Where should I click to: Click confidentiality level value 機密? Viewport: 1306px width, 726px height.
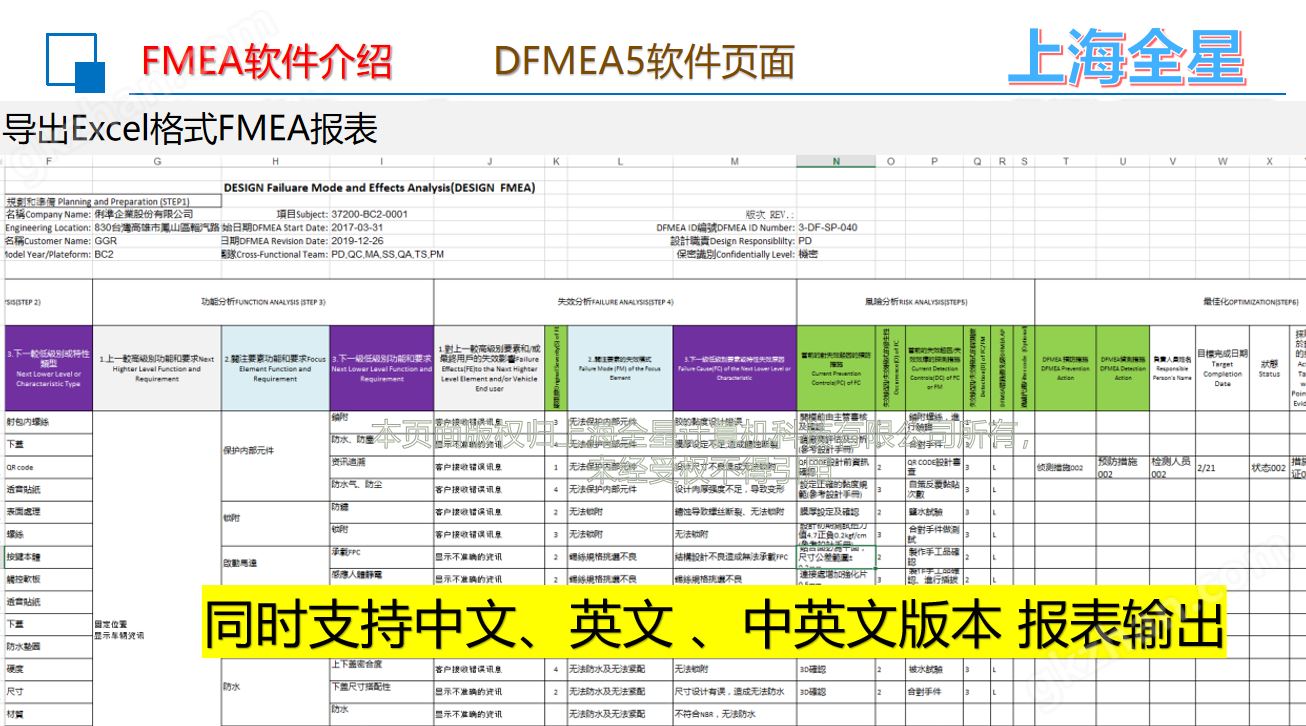click(x=808, y=254)
